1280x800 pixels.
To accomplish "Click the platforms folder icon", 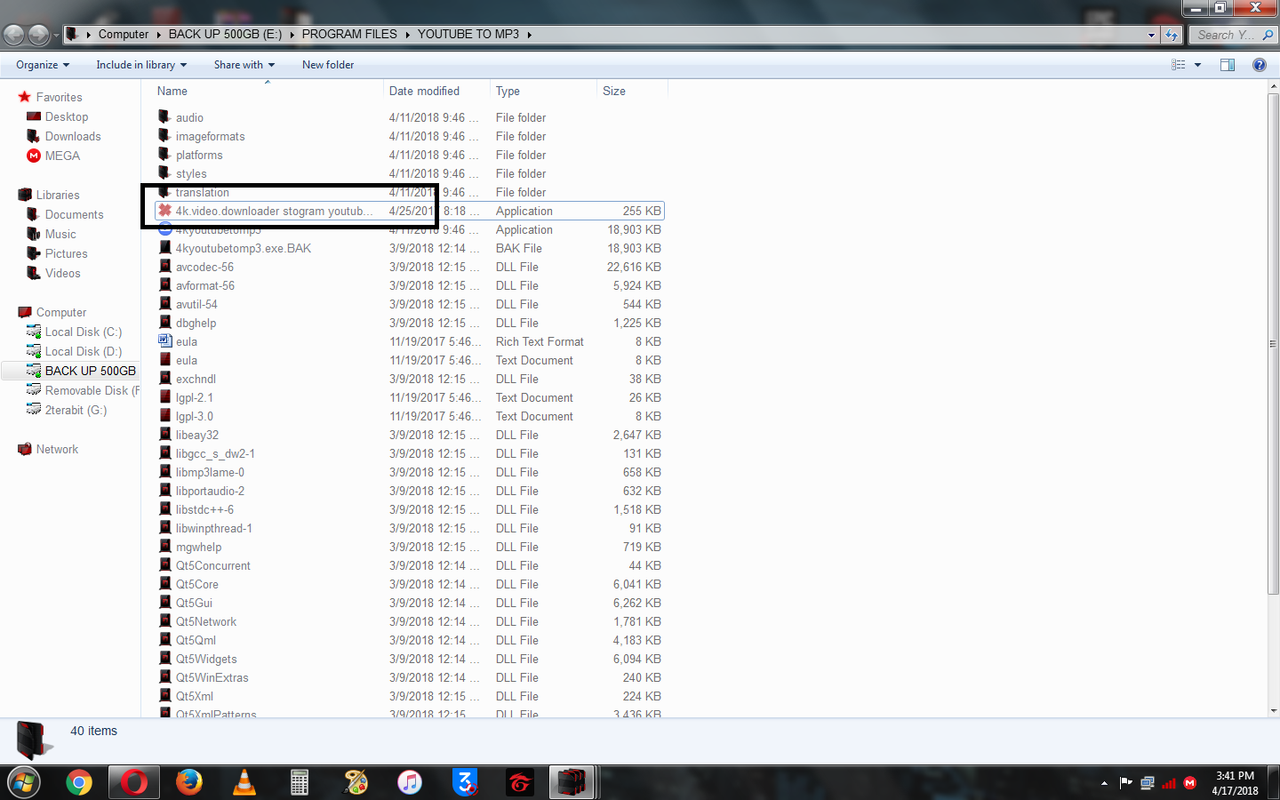I will point(165,155).
